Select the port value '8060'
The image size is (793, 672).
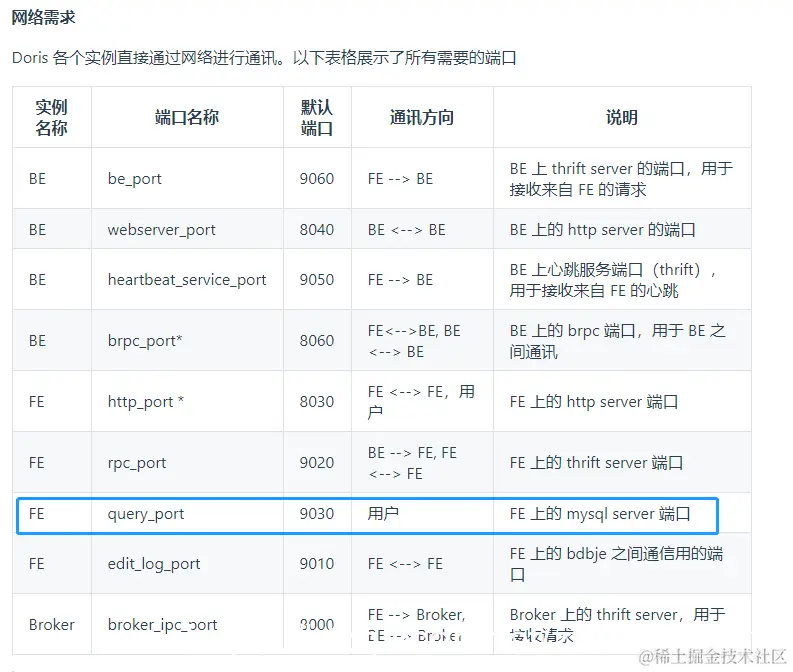[317, 341]
